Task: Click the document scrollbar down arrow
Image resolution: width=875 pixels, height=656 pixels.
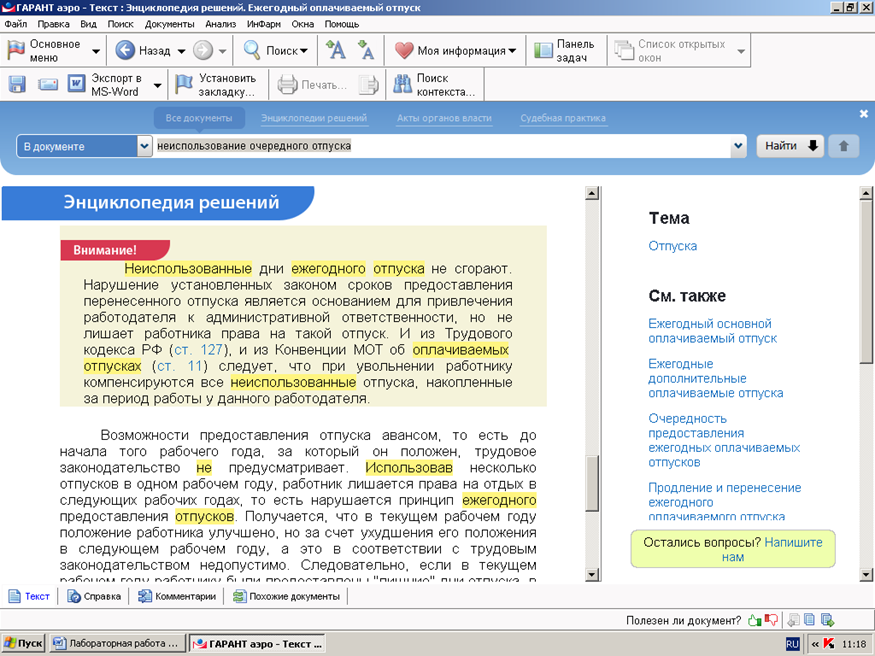Action: pos(592,574)
